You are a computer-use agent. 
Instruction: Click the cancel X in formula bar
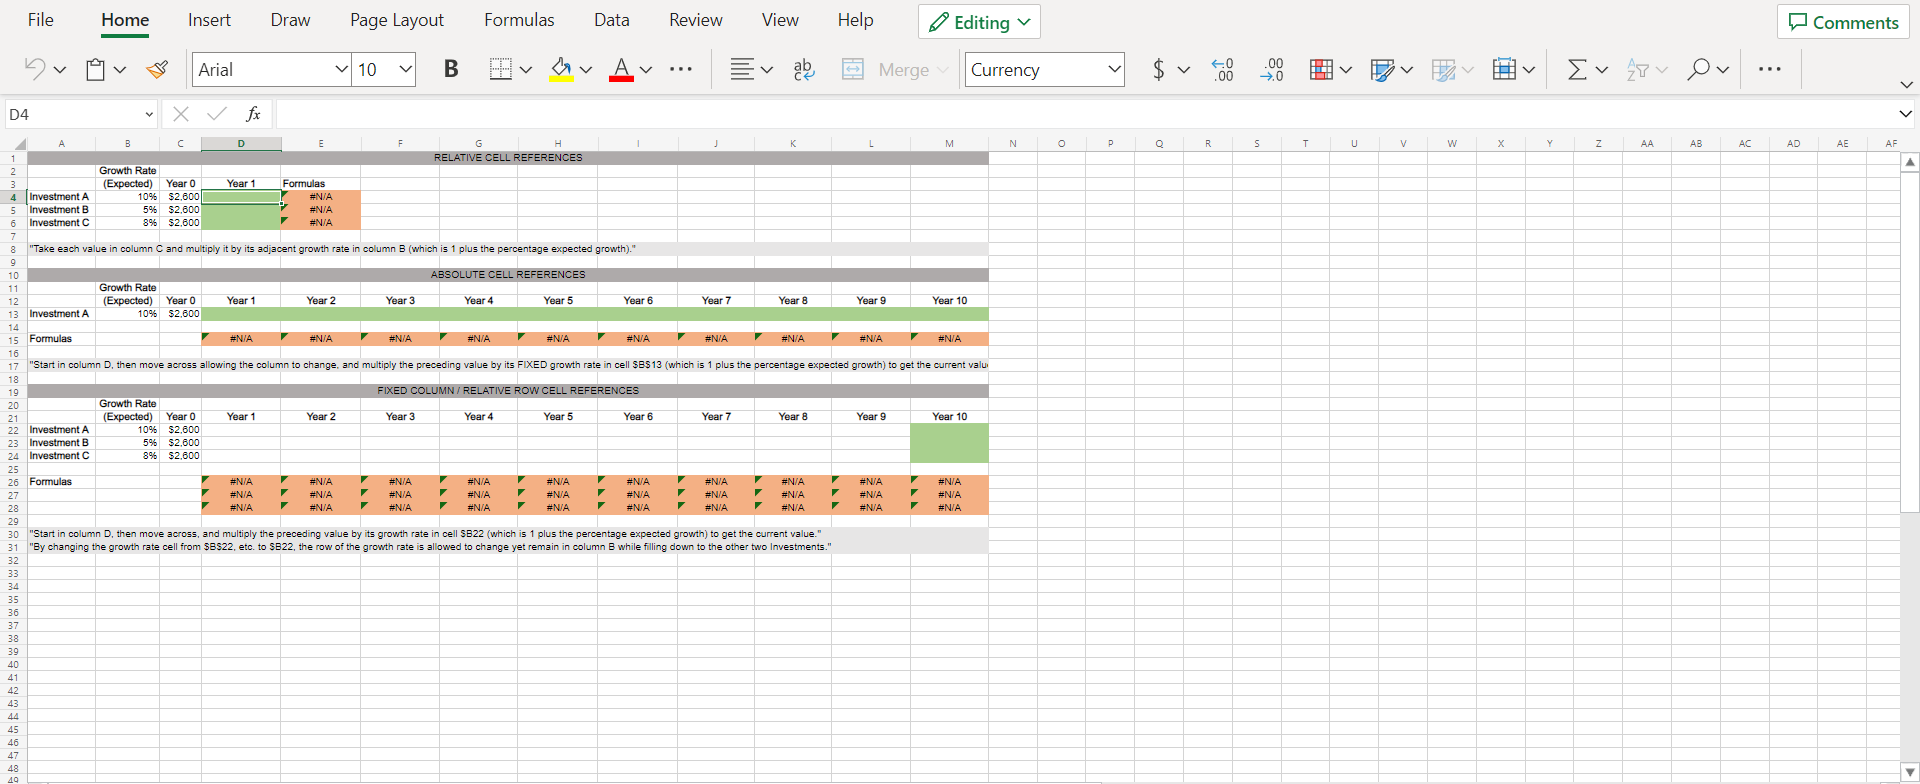pos(180,114)
